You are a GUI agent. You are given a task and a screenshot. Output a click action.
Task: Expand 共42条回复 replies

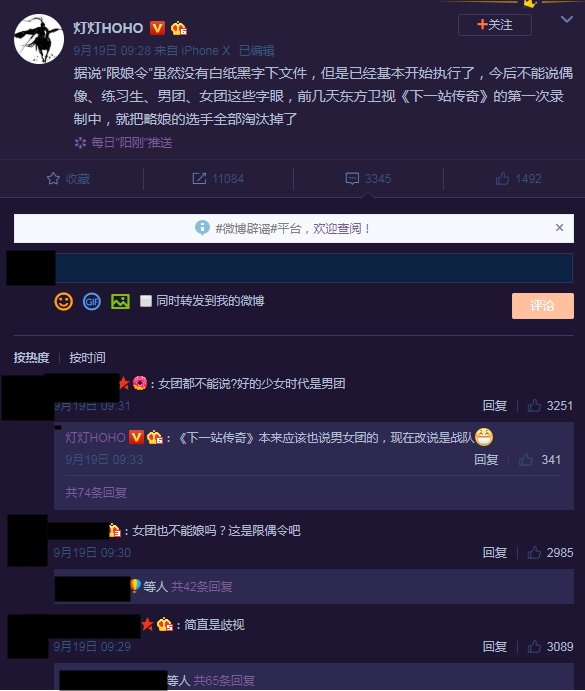201,587
